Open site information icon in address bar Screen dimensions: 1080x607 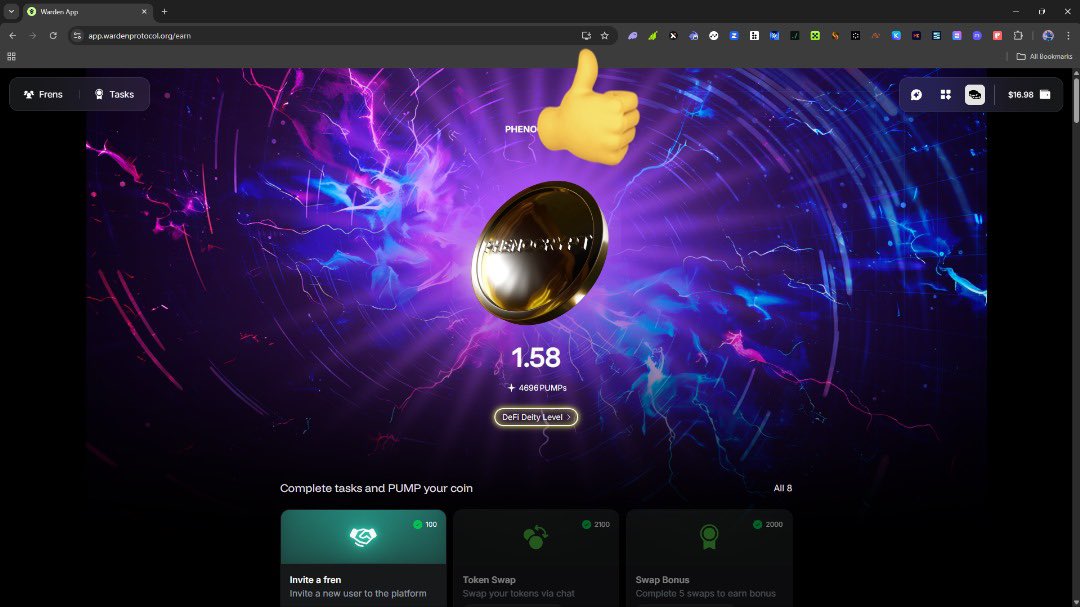tap(77, 36)
